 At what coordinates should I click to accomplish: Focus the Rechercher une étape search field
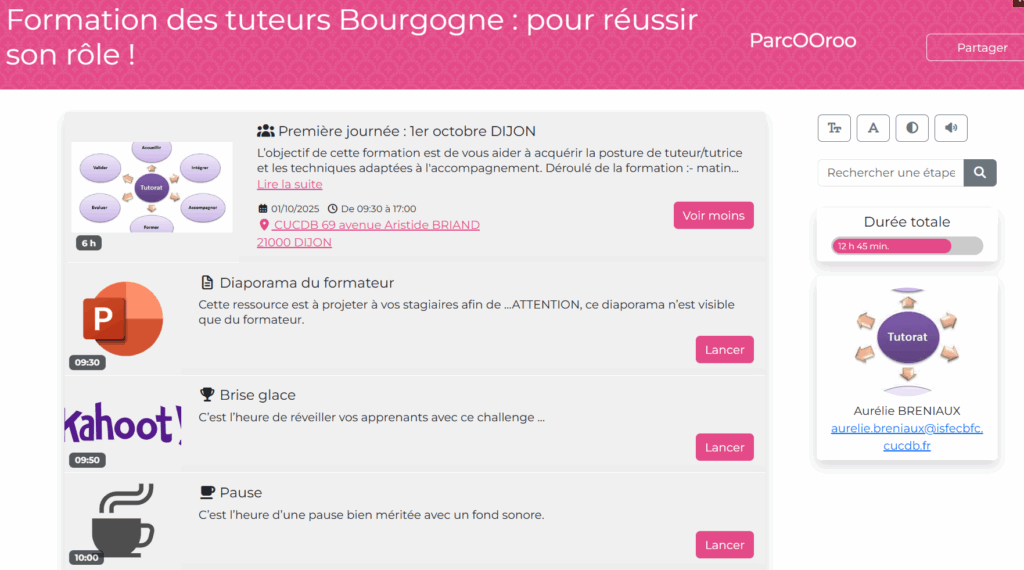tap(890, 173)
